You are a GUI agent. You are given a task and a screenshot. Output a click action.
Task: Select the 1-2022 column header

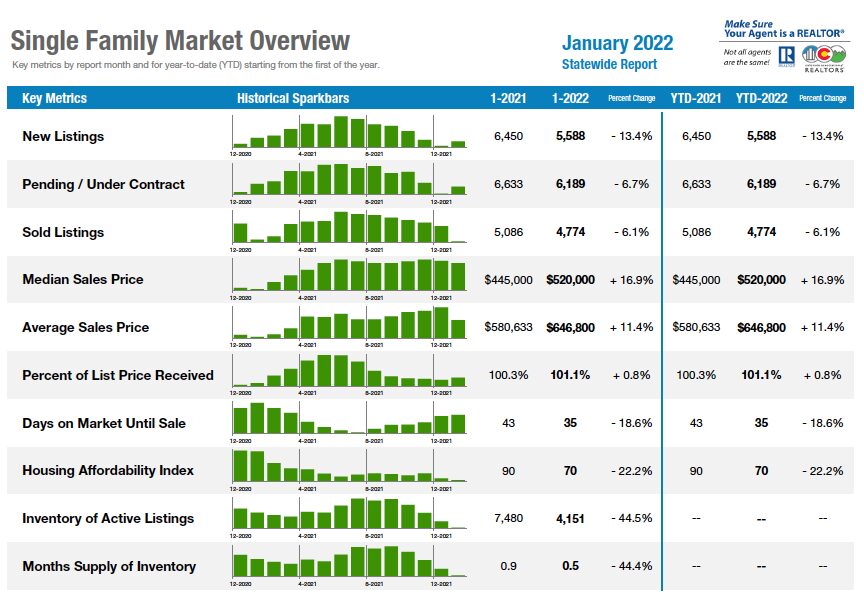pos(570,98)
